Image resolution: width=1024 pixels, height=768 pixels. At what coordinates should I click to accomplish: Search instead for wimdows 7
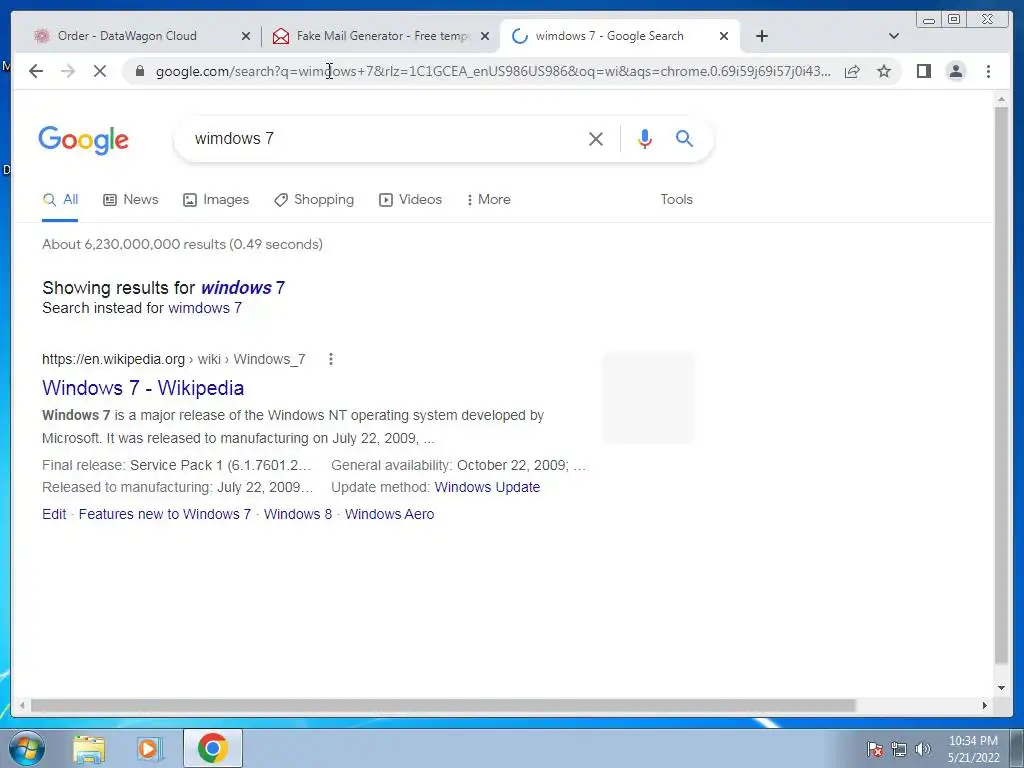pyautogui.click(x=205, y=308)
